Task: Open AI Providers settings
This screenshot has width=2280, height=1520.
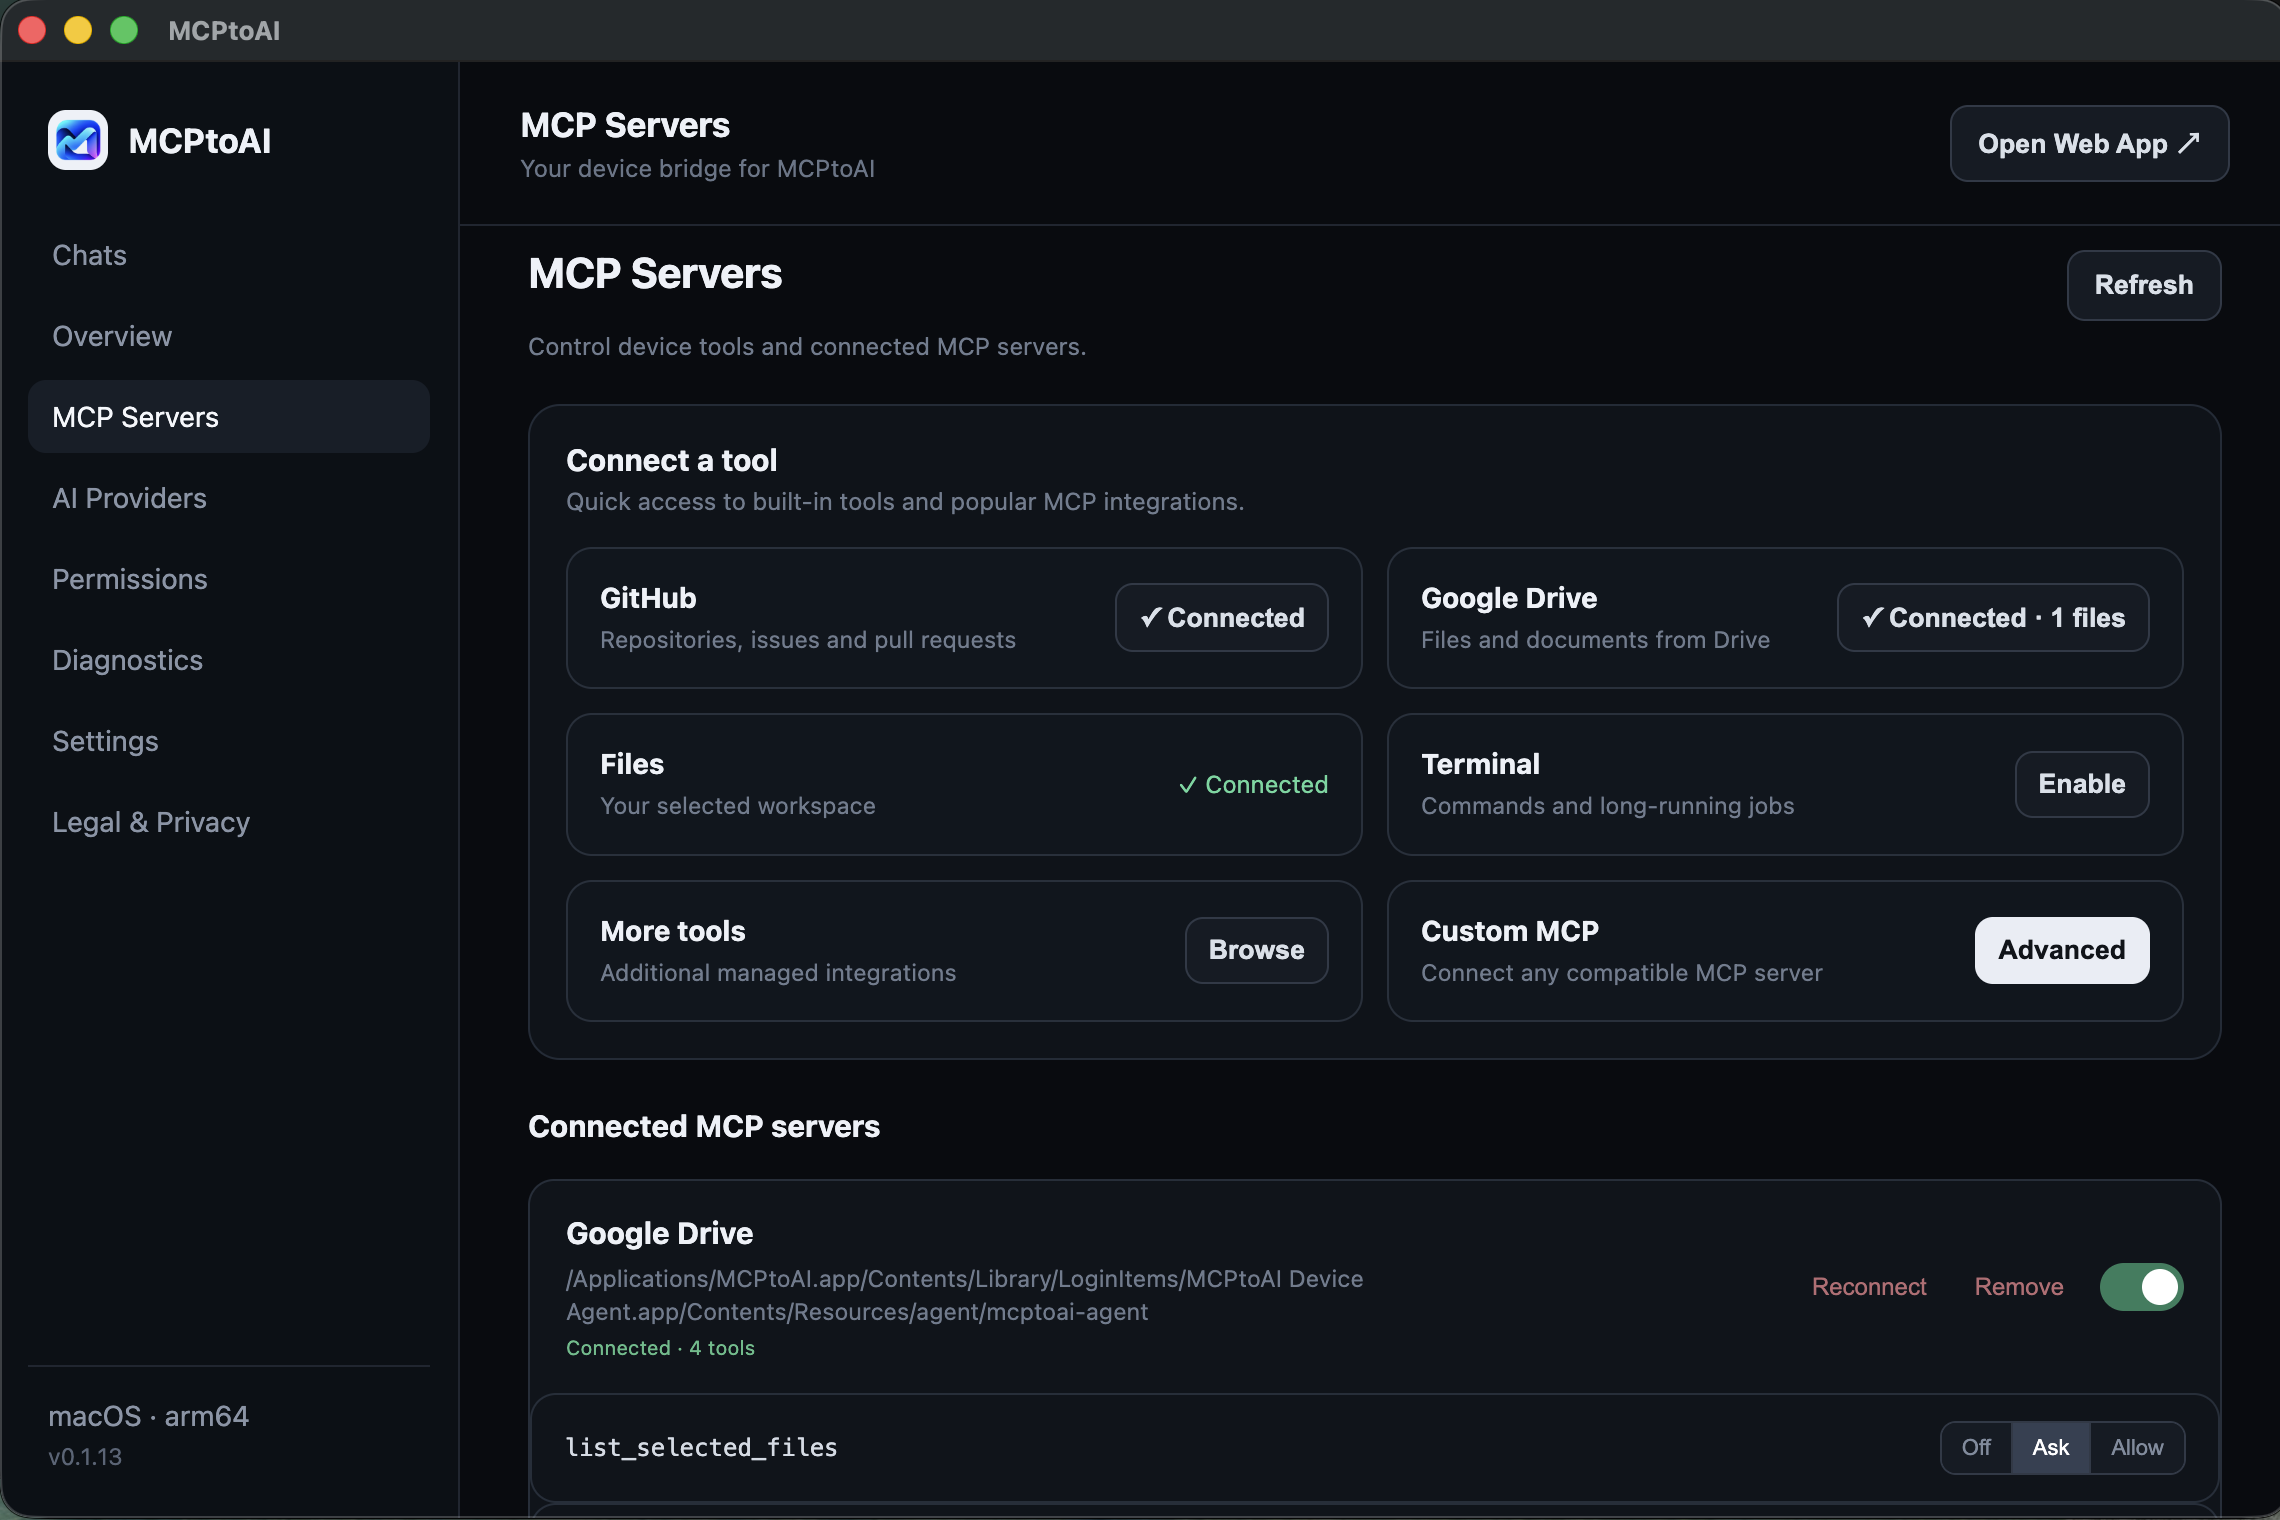Action: point(229,498)
